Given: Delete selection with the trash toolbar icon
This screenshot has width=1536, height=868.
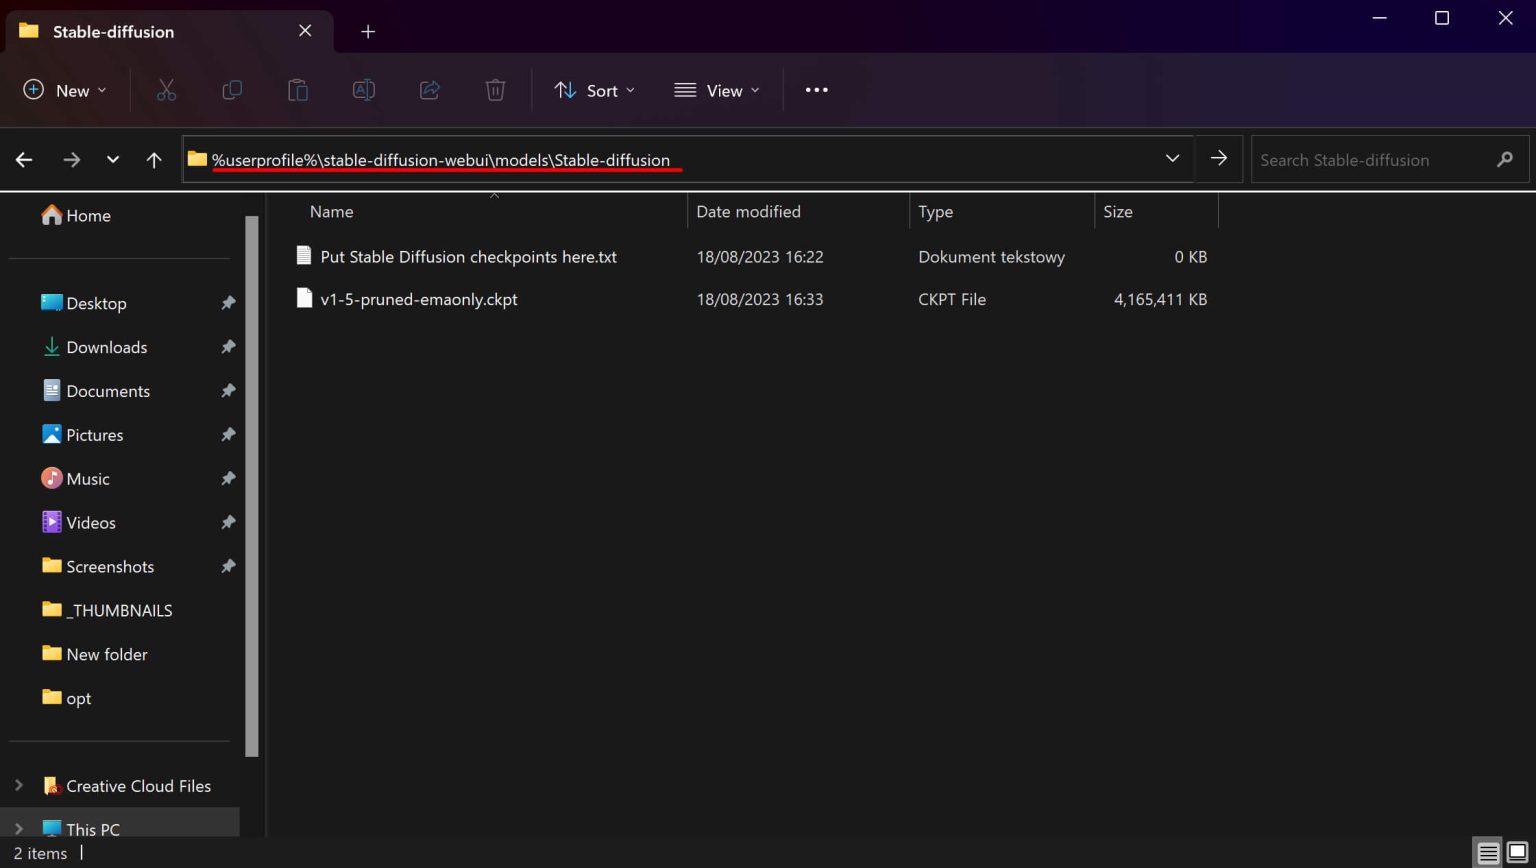Looking at the screenshot, I should tap(495, 90).
